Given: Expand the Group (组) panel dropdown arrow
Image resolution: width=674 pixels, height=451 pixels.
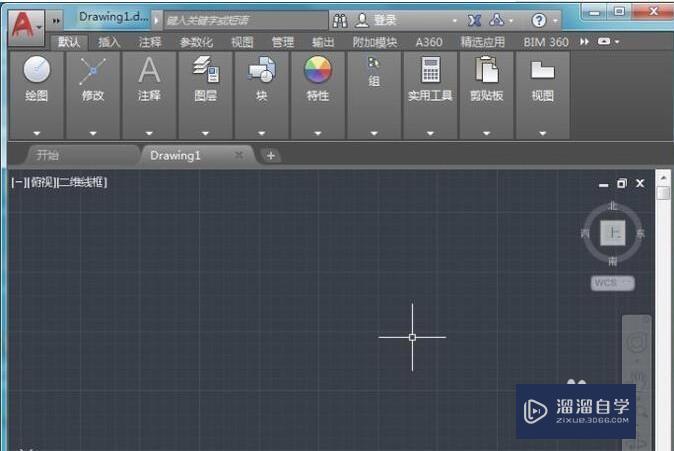Looking at the screenshot, I should (374, 133).
